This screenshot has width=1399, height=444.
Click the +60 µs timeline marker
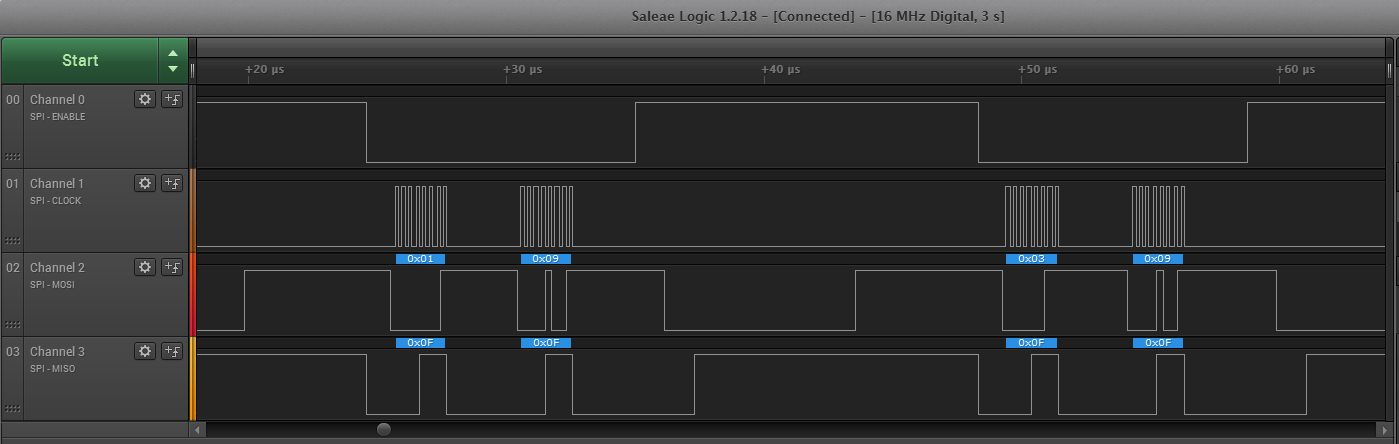pos(1295,70)
